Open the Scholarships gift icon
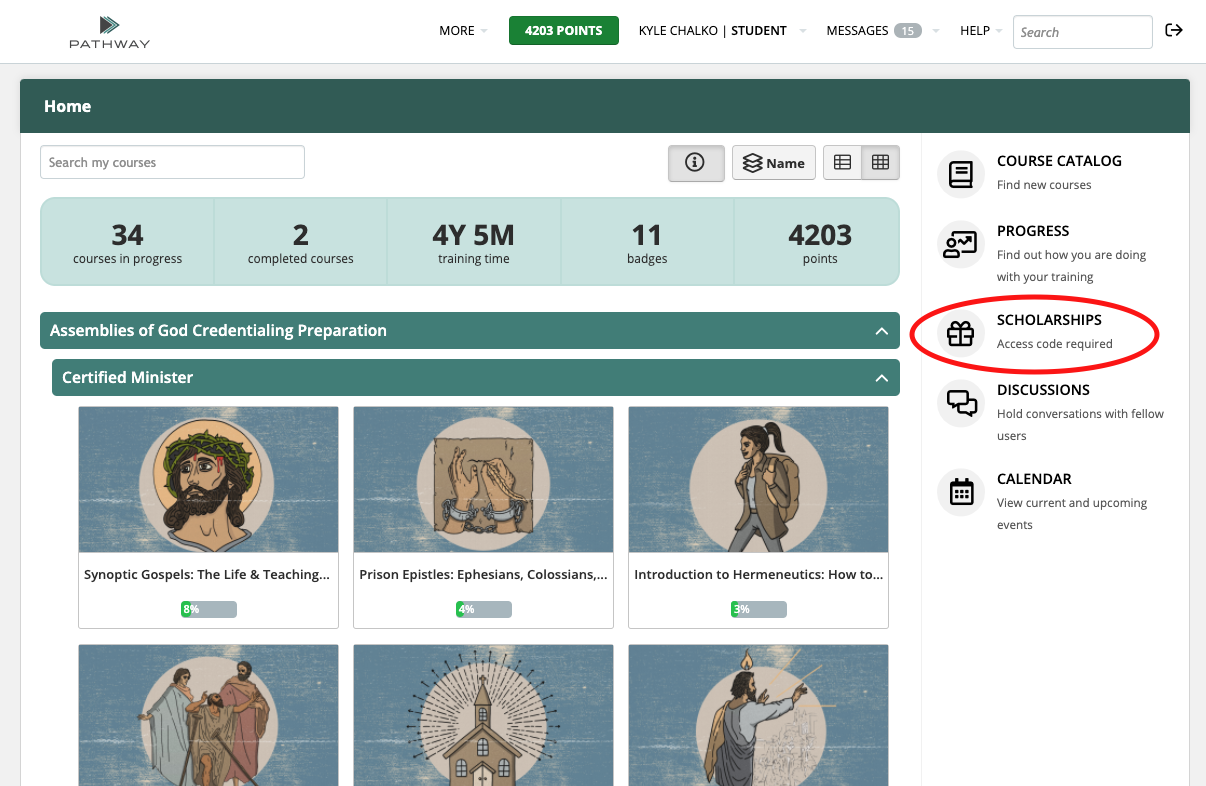Viewport: 1206px width, 786px height. pos(961,334)
